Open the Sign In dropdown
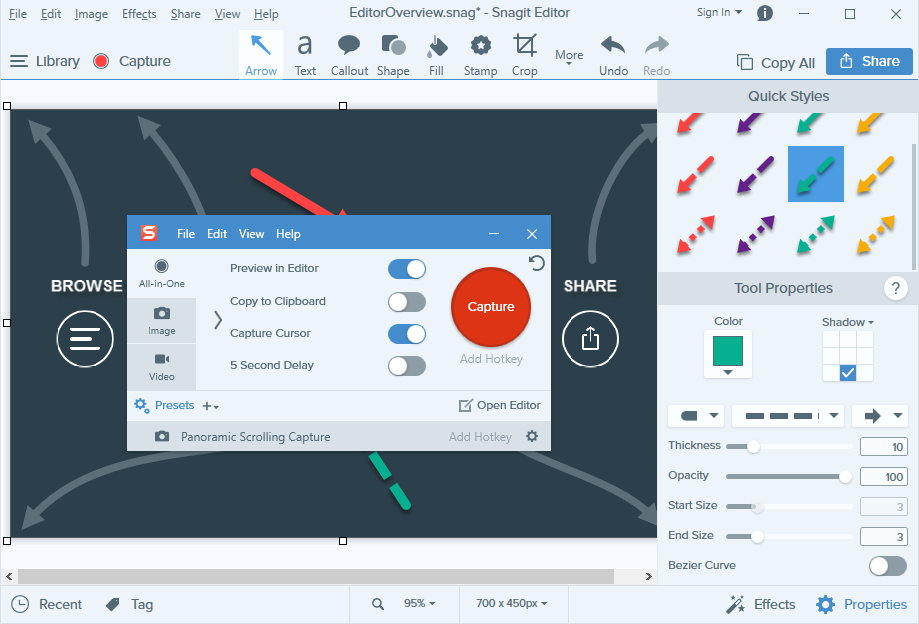 [719, 12]
